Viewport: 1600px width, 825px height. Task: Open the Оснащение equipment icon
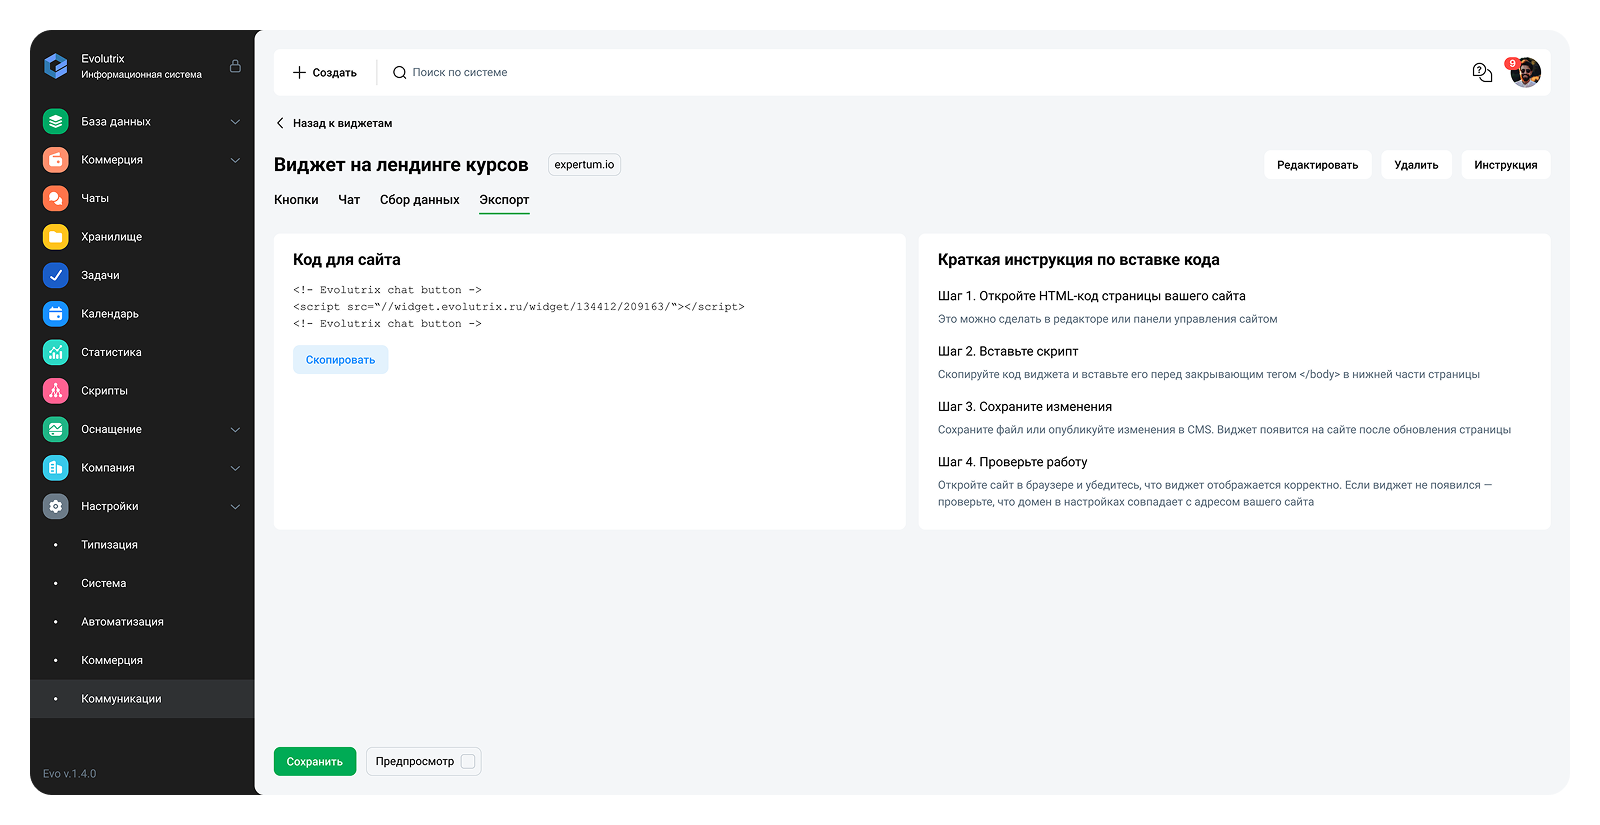coord(56,429)
